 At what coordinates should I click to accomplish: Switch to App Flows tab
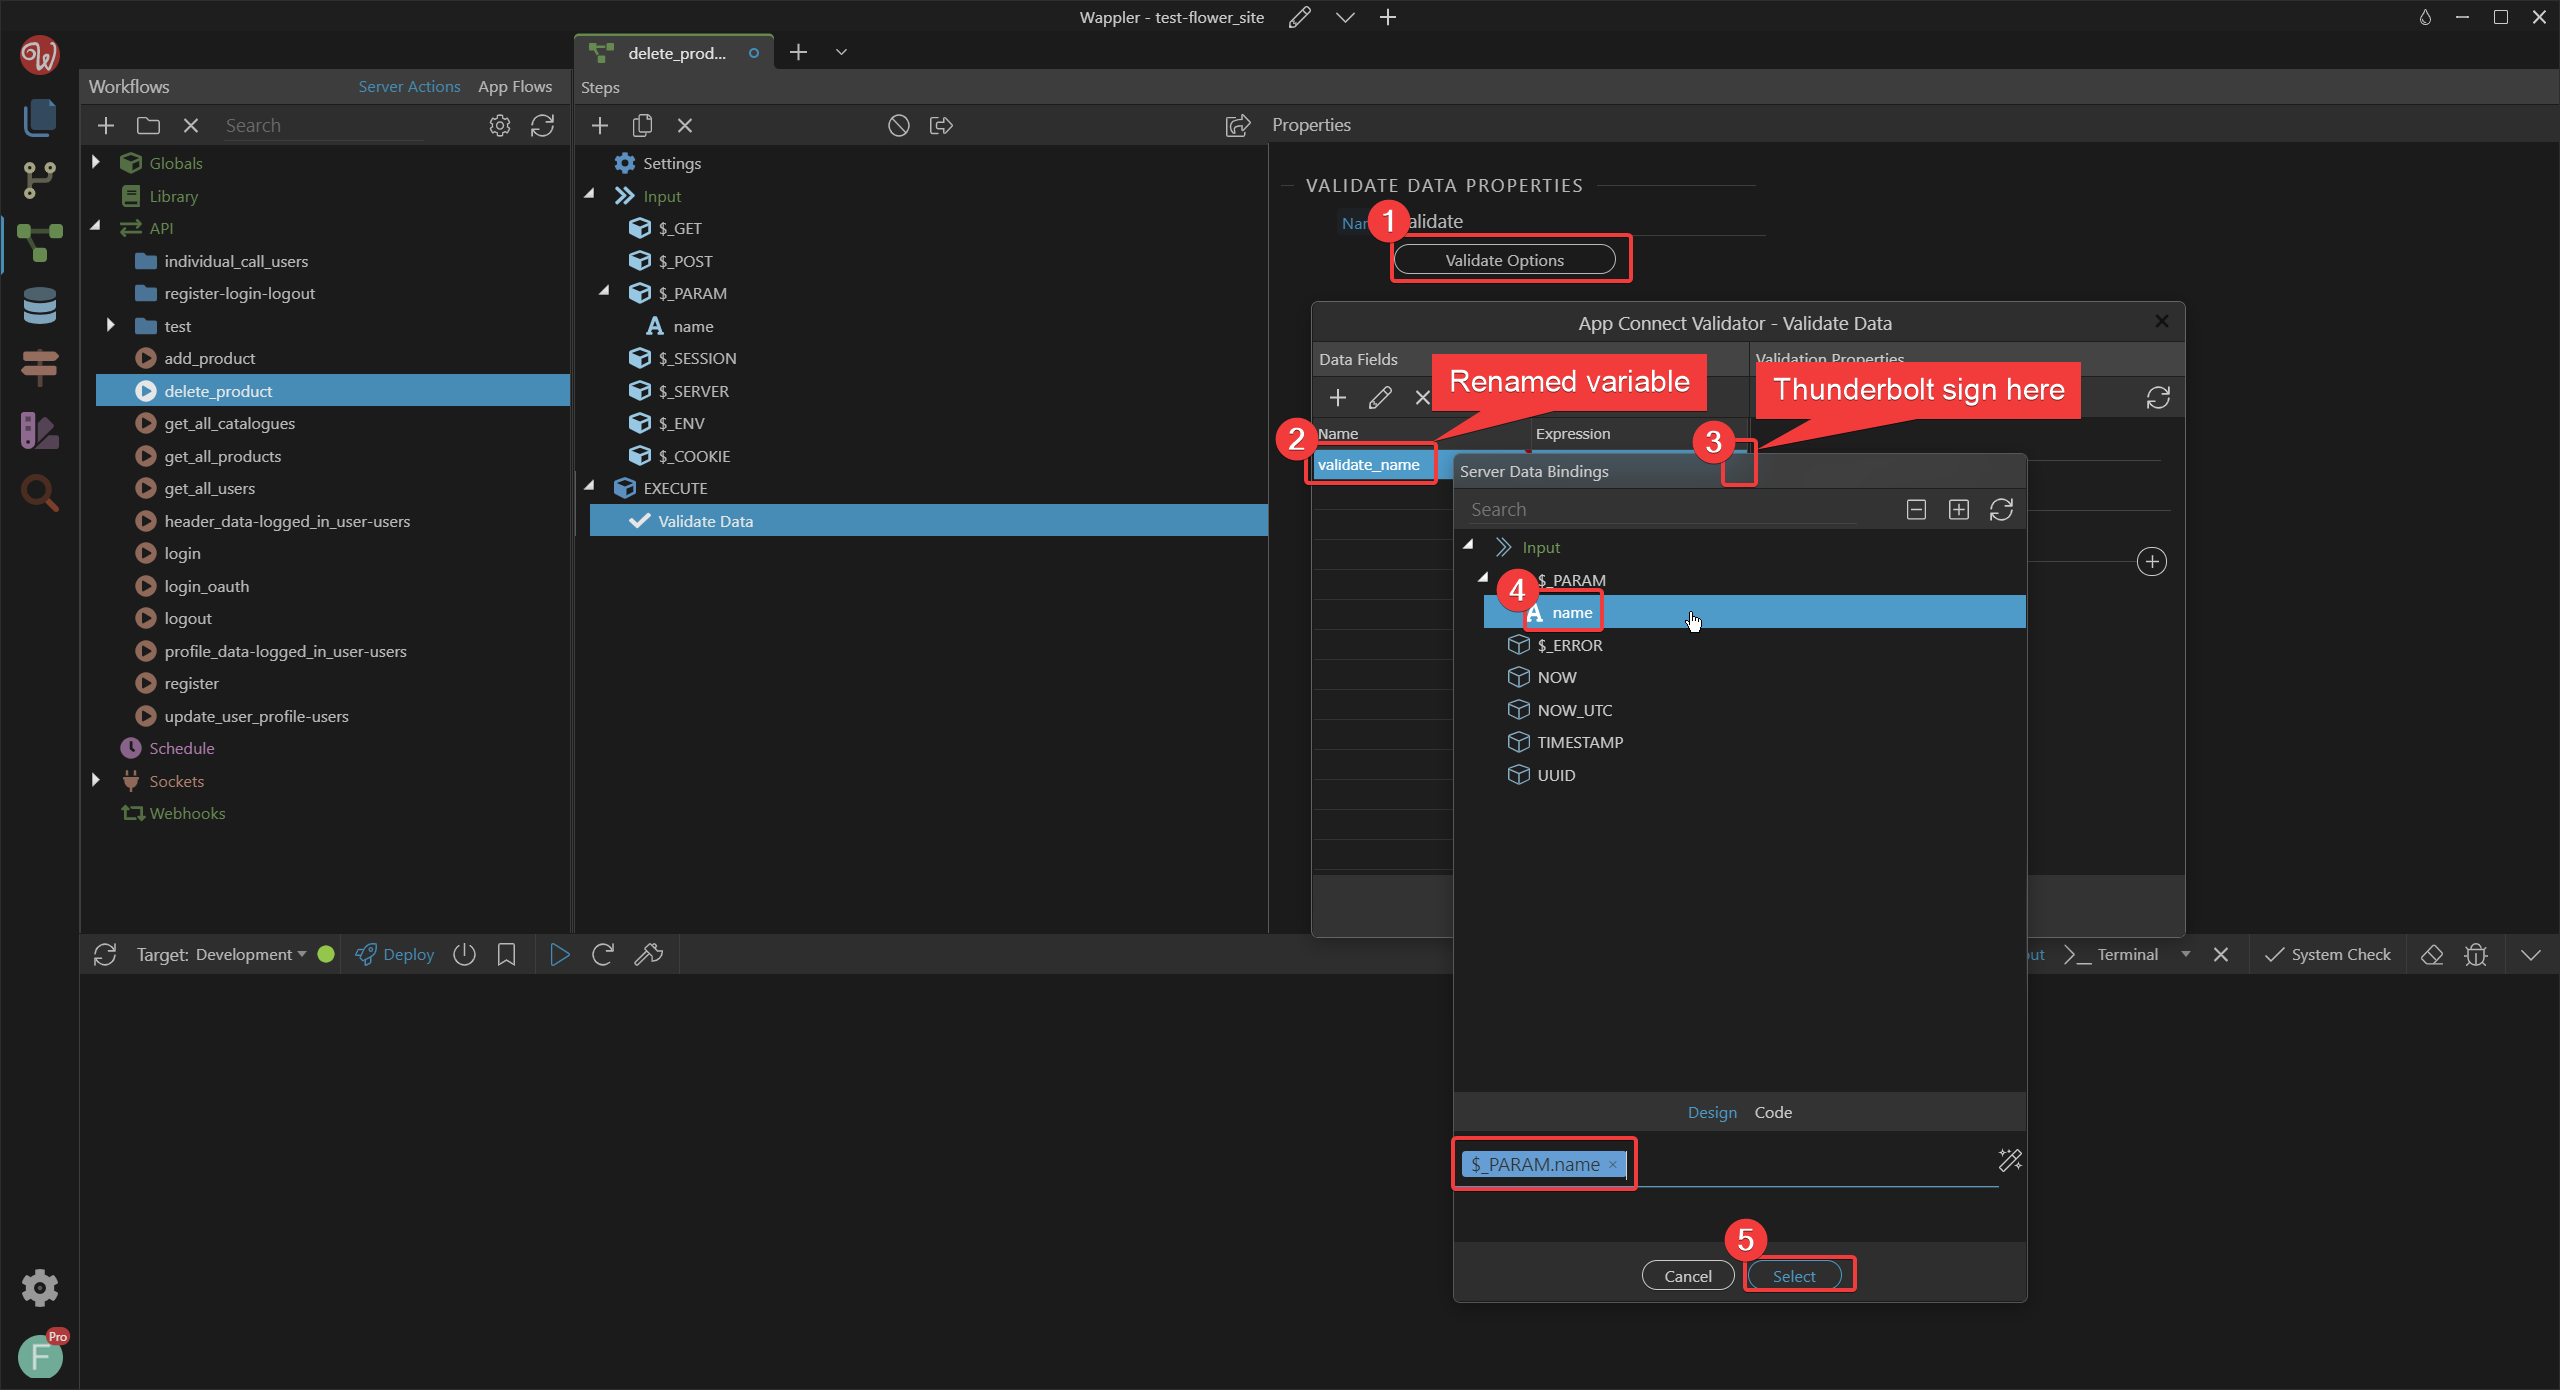pyautogui.click(x=515, y=87)
